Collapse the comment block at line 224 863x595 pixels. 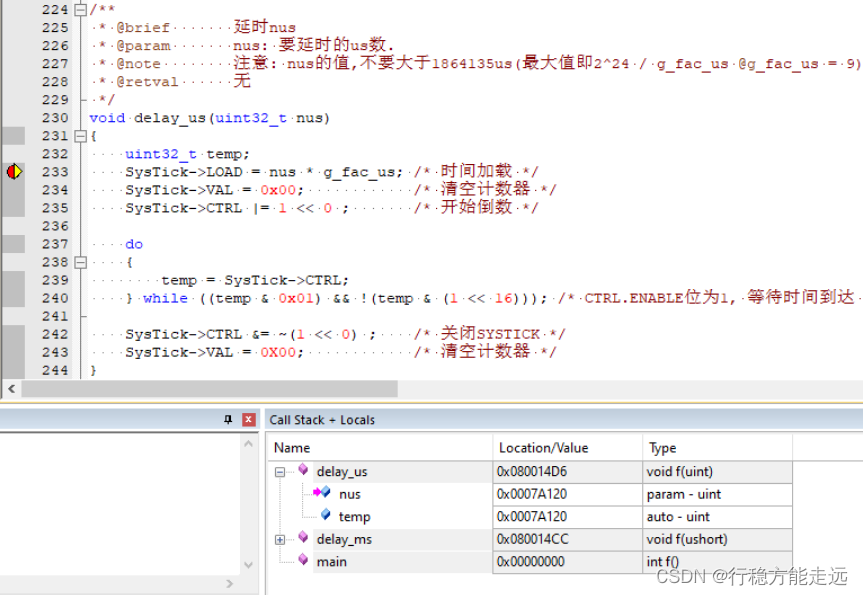80,9
